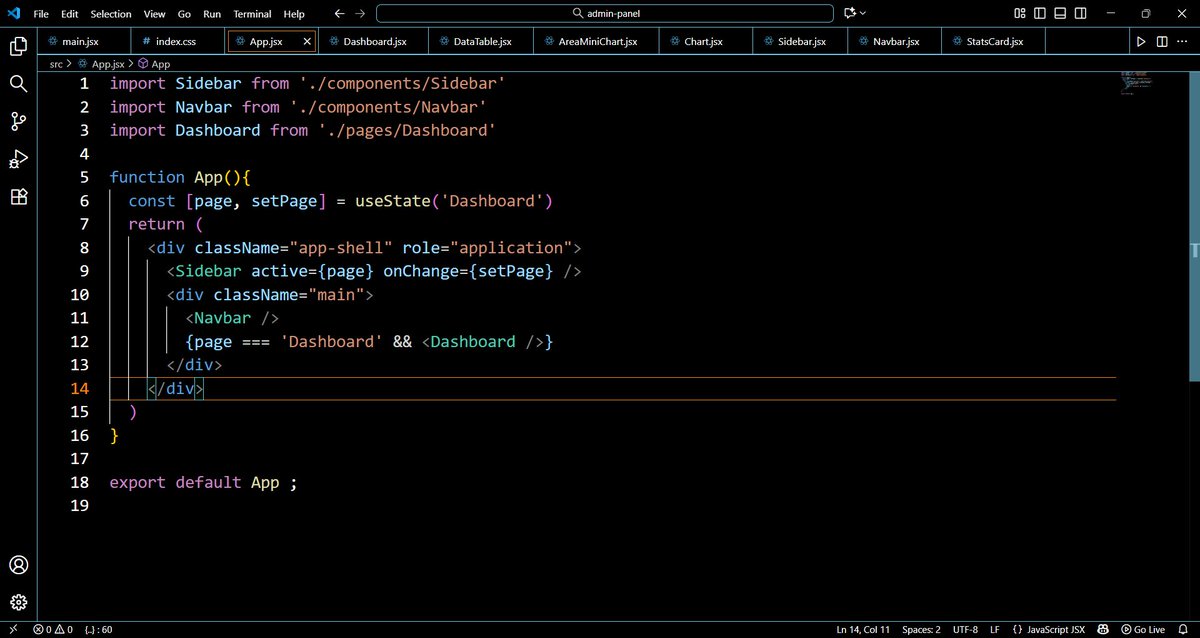Open the notifications bell
The image size is (1200, 638).
1185,630
